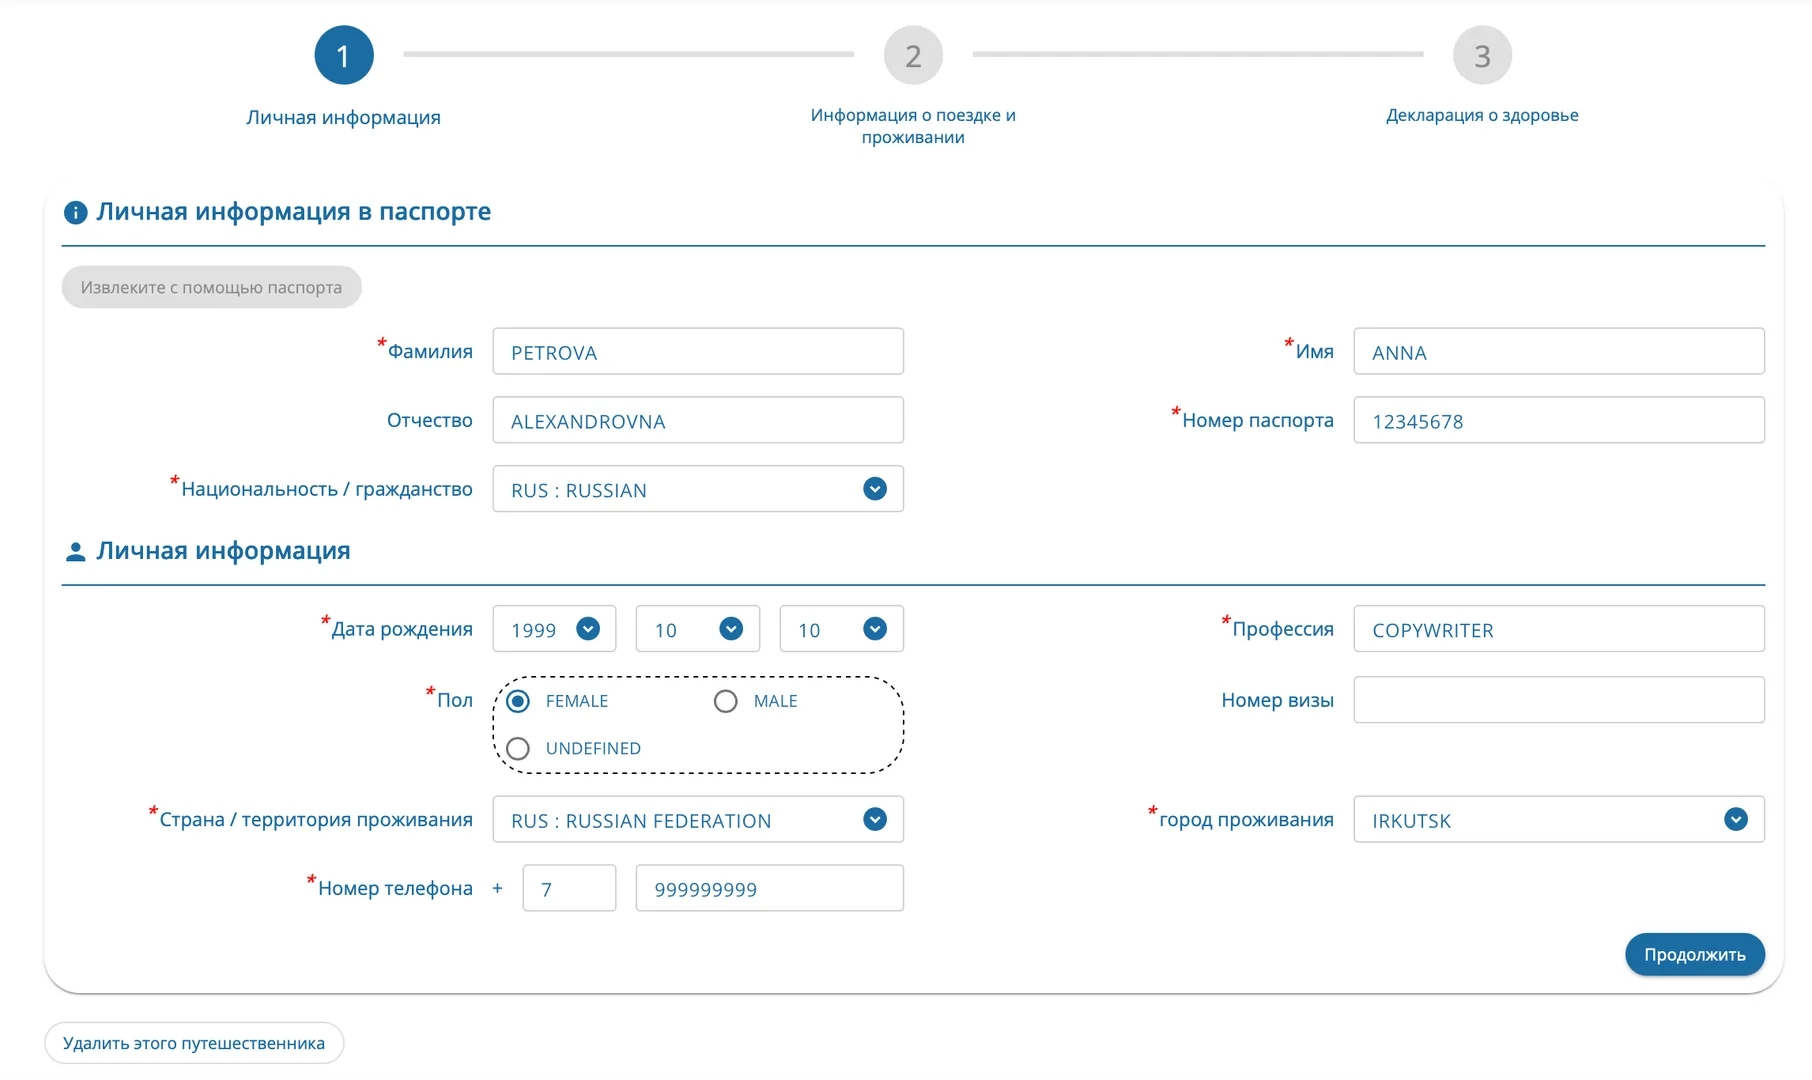Select the MALE radio button
Viewport: 1812px width, 1080px height.
pos(726,701)
